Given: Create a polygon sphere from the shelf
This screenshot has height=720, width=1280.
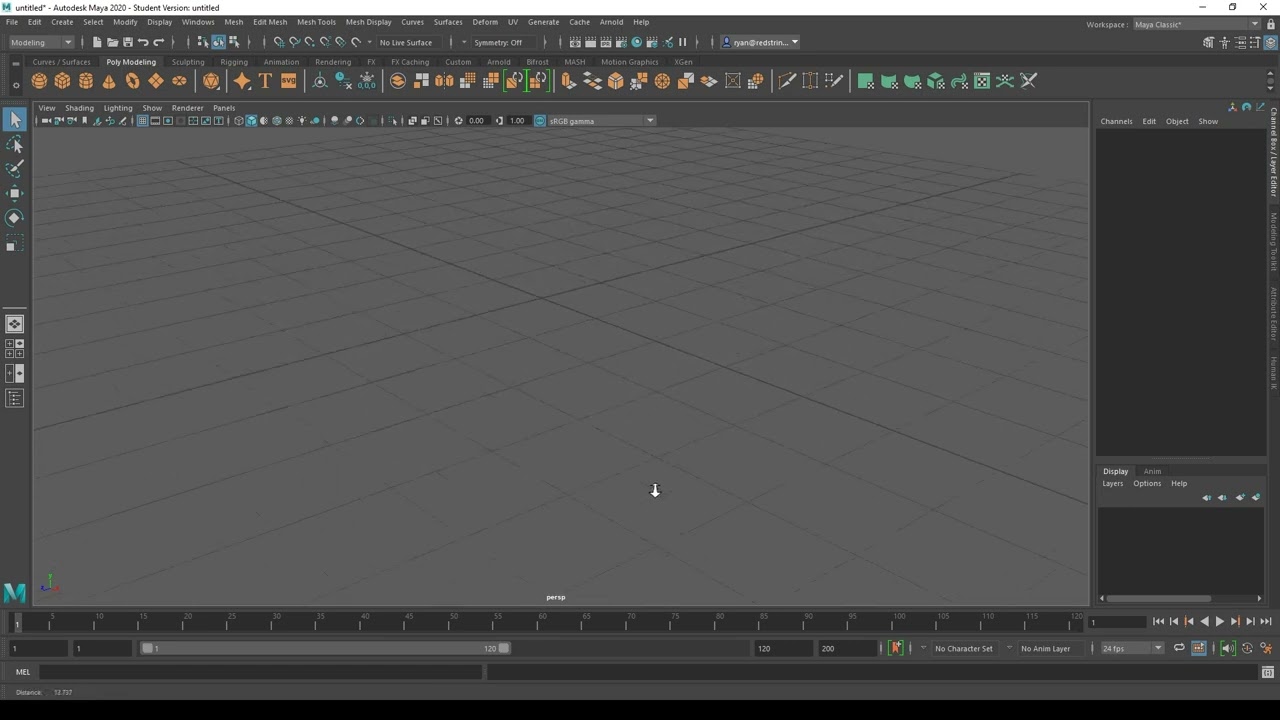Looking at the screenshot, I should (x=39, y=81).
